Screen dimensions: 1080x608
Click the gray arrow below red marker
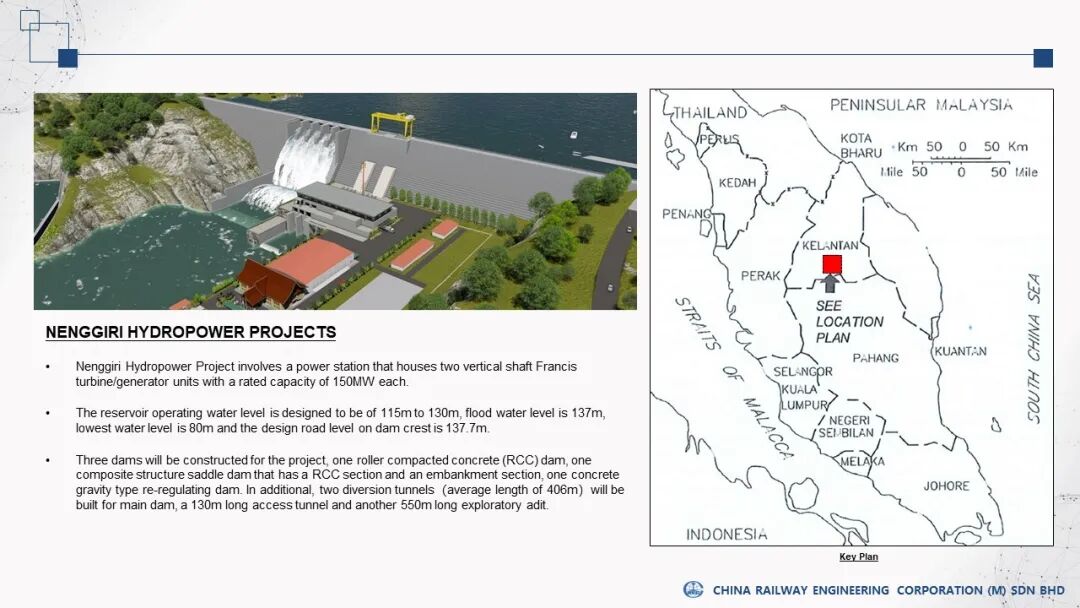tap(831, 283)
